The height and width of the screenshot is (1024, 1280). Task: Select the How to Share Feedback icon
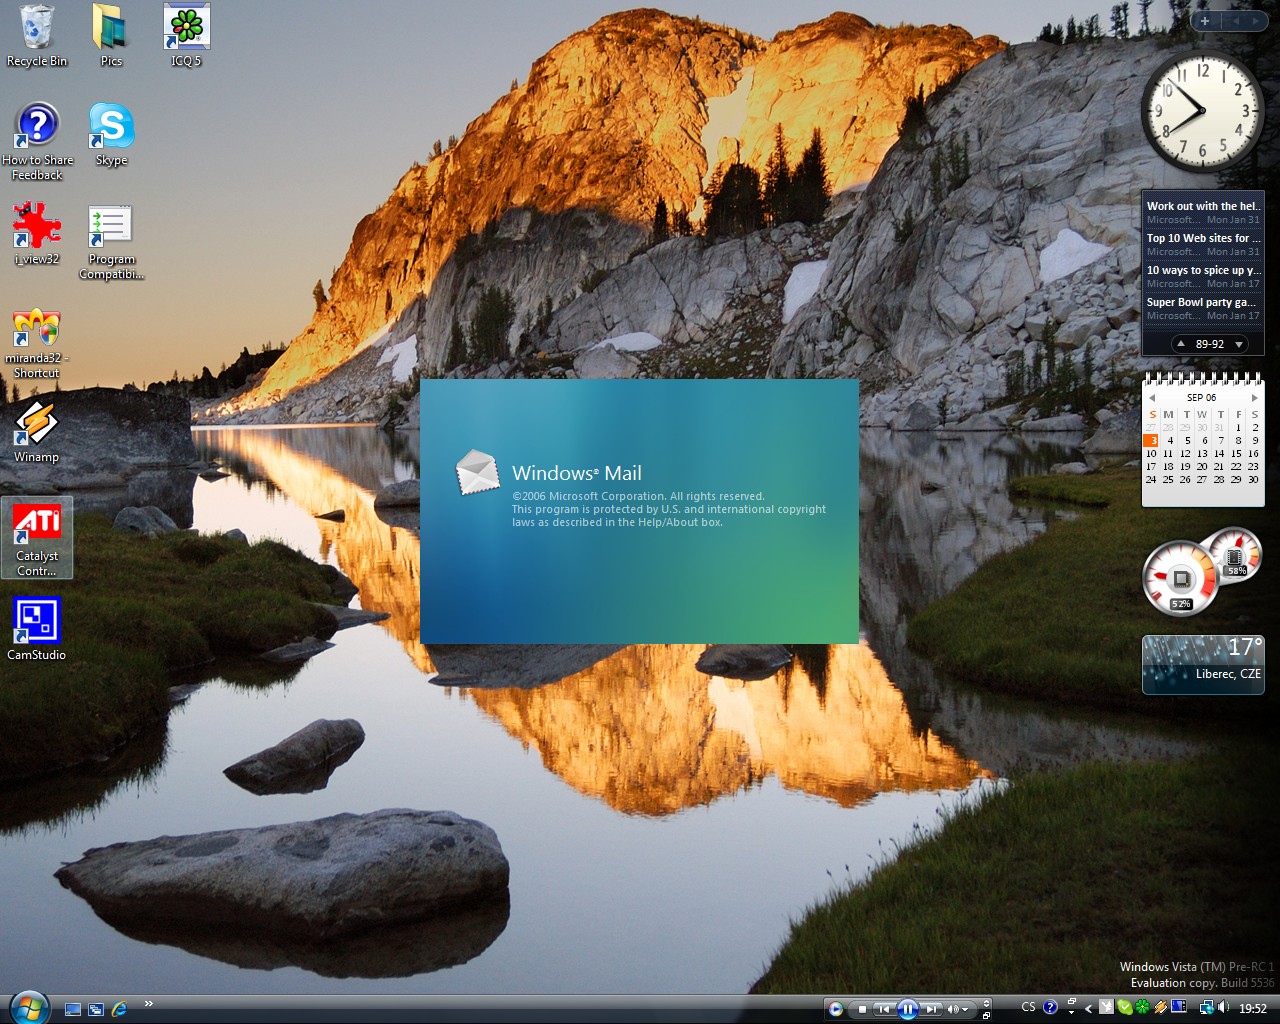click(x=37, y=142)
